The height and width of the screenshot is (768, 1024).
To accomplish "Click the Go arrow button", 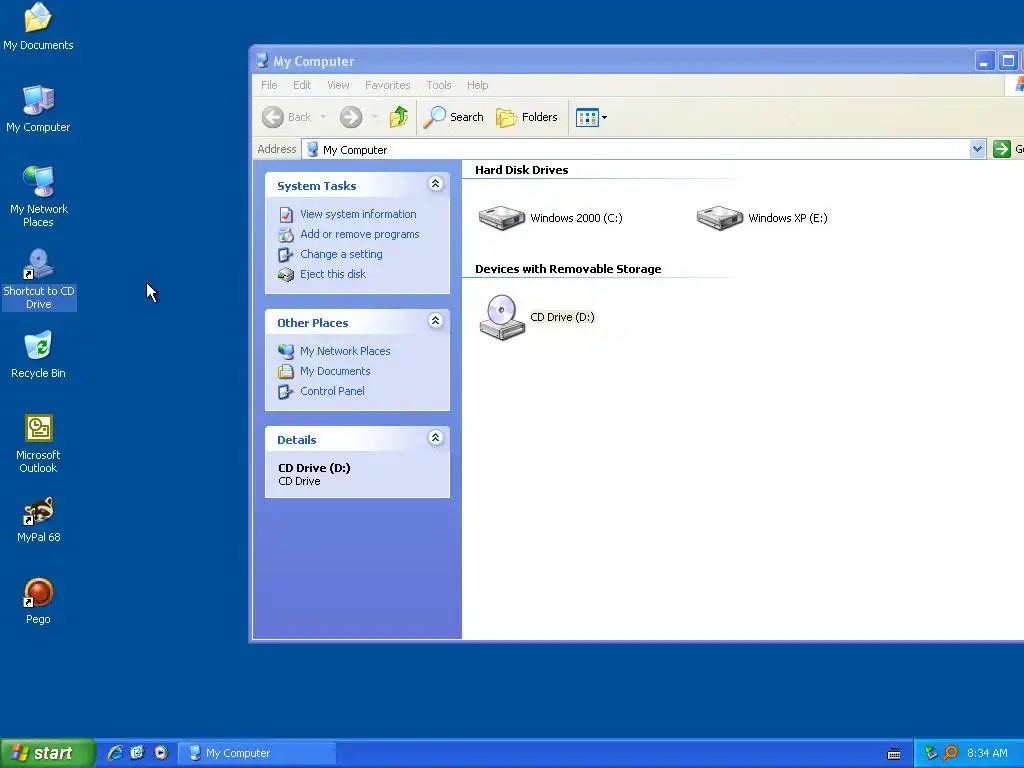I will point(1001,150).
